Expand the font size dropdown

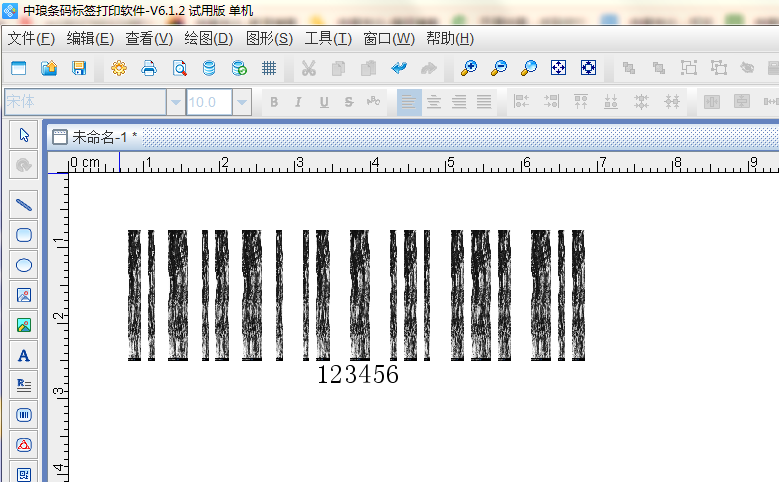point(242,102)
